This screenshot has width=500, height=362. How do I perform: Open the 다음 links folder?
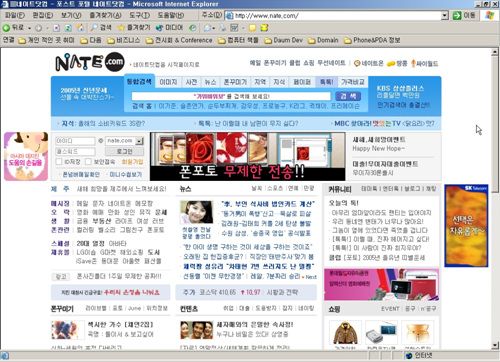pos(91,40)
